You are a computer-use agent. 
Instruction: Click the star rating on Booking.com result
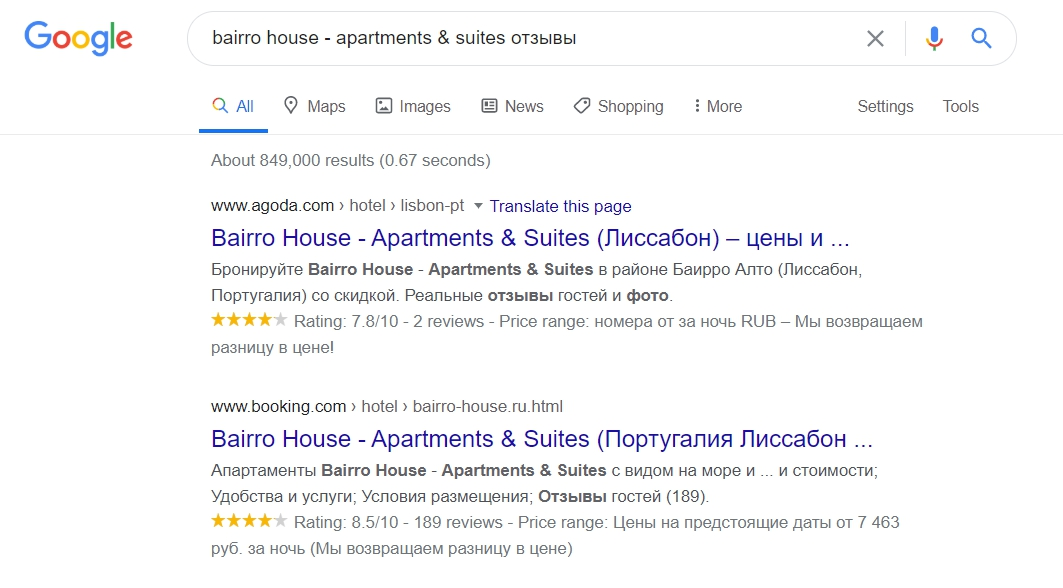pos(249,521)
